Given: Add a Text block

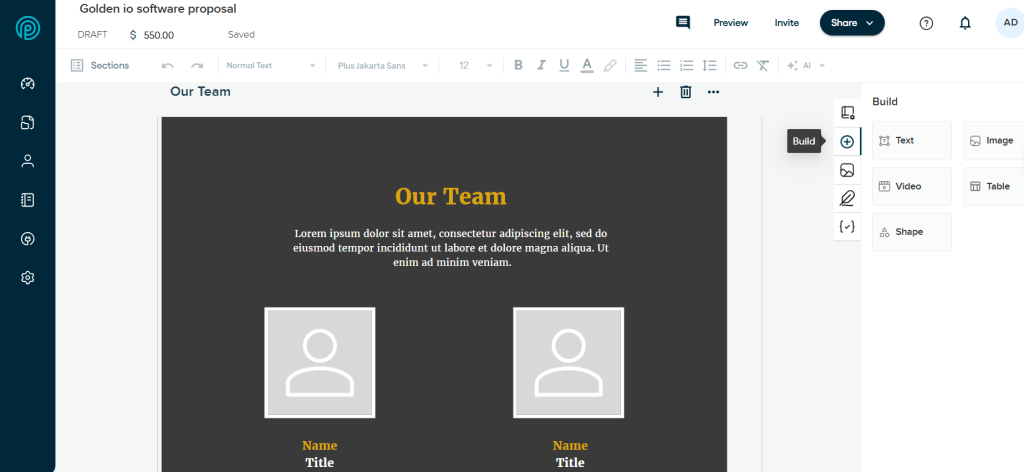Looking at the screenshot, I should click(912, 140).
